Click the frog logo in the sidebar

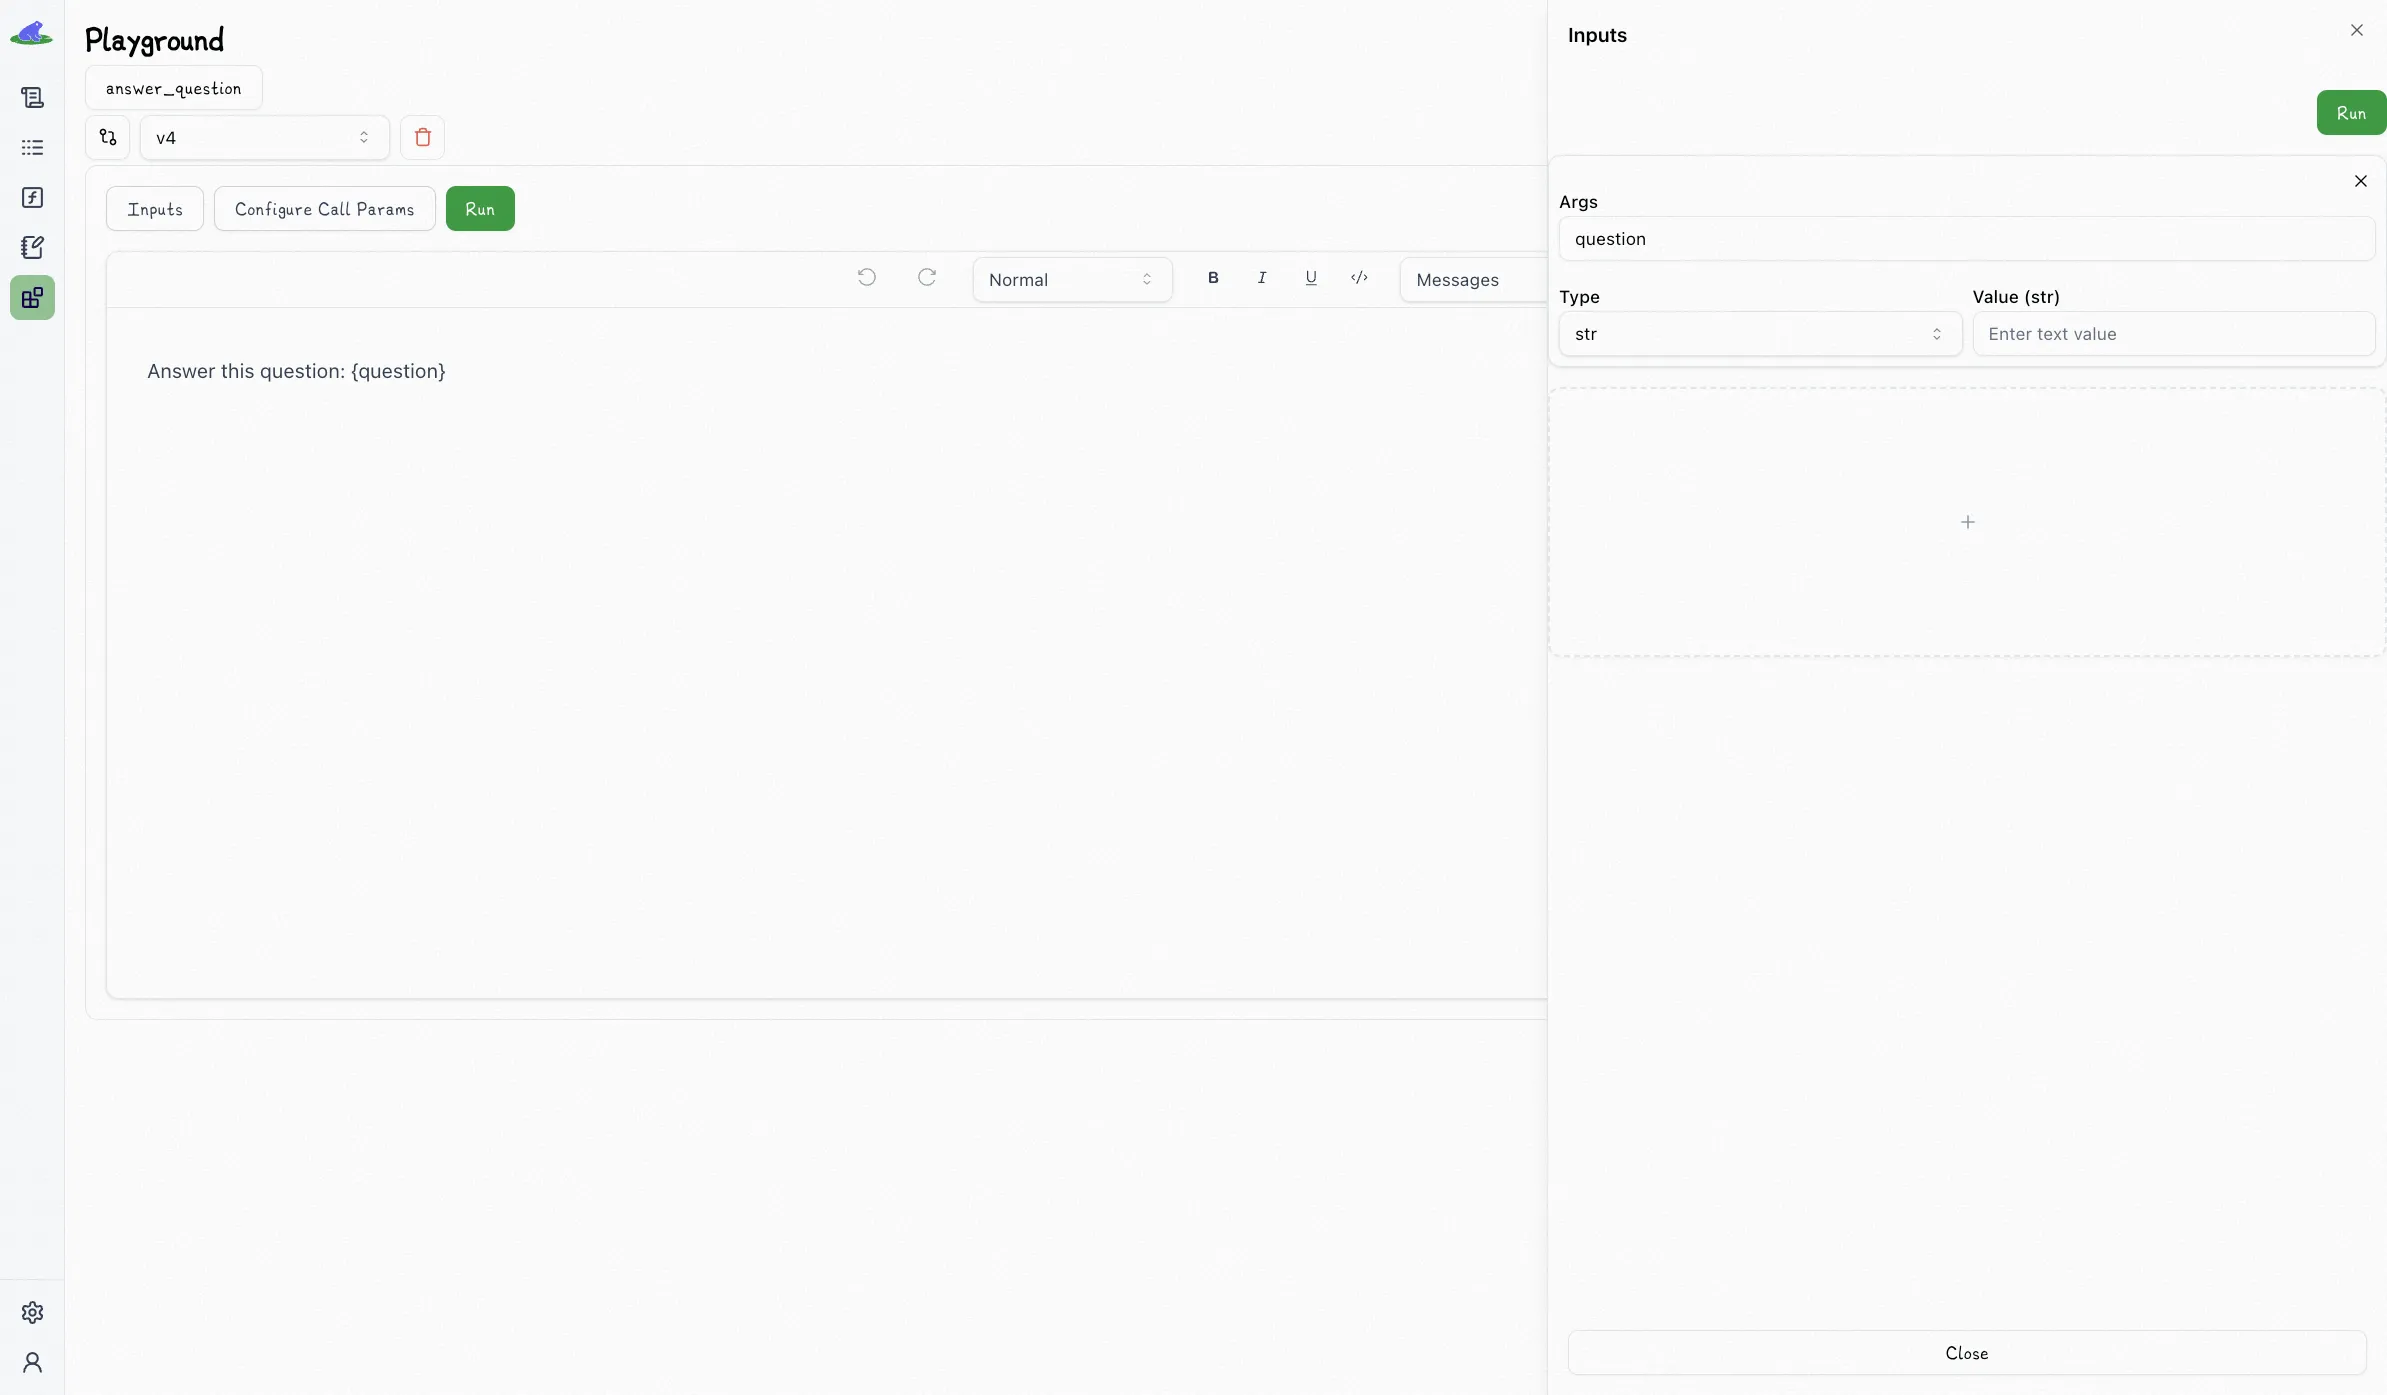point(31,34)
